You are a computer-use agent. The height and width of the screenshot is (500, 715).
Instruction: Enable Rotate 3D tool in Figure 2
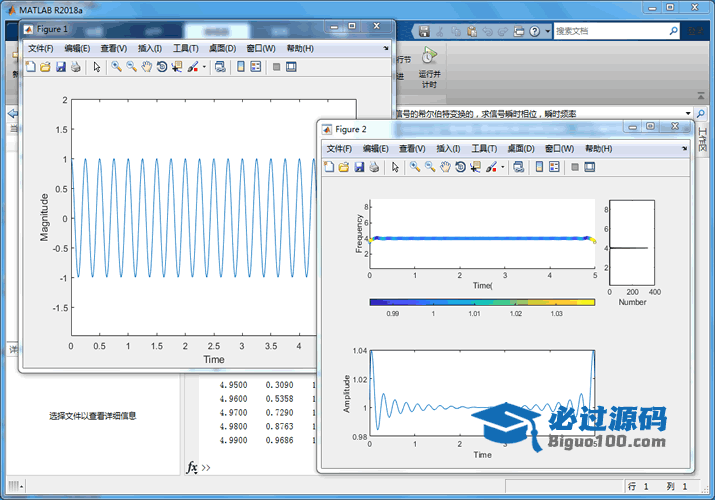(460, 167)
